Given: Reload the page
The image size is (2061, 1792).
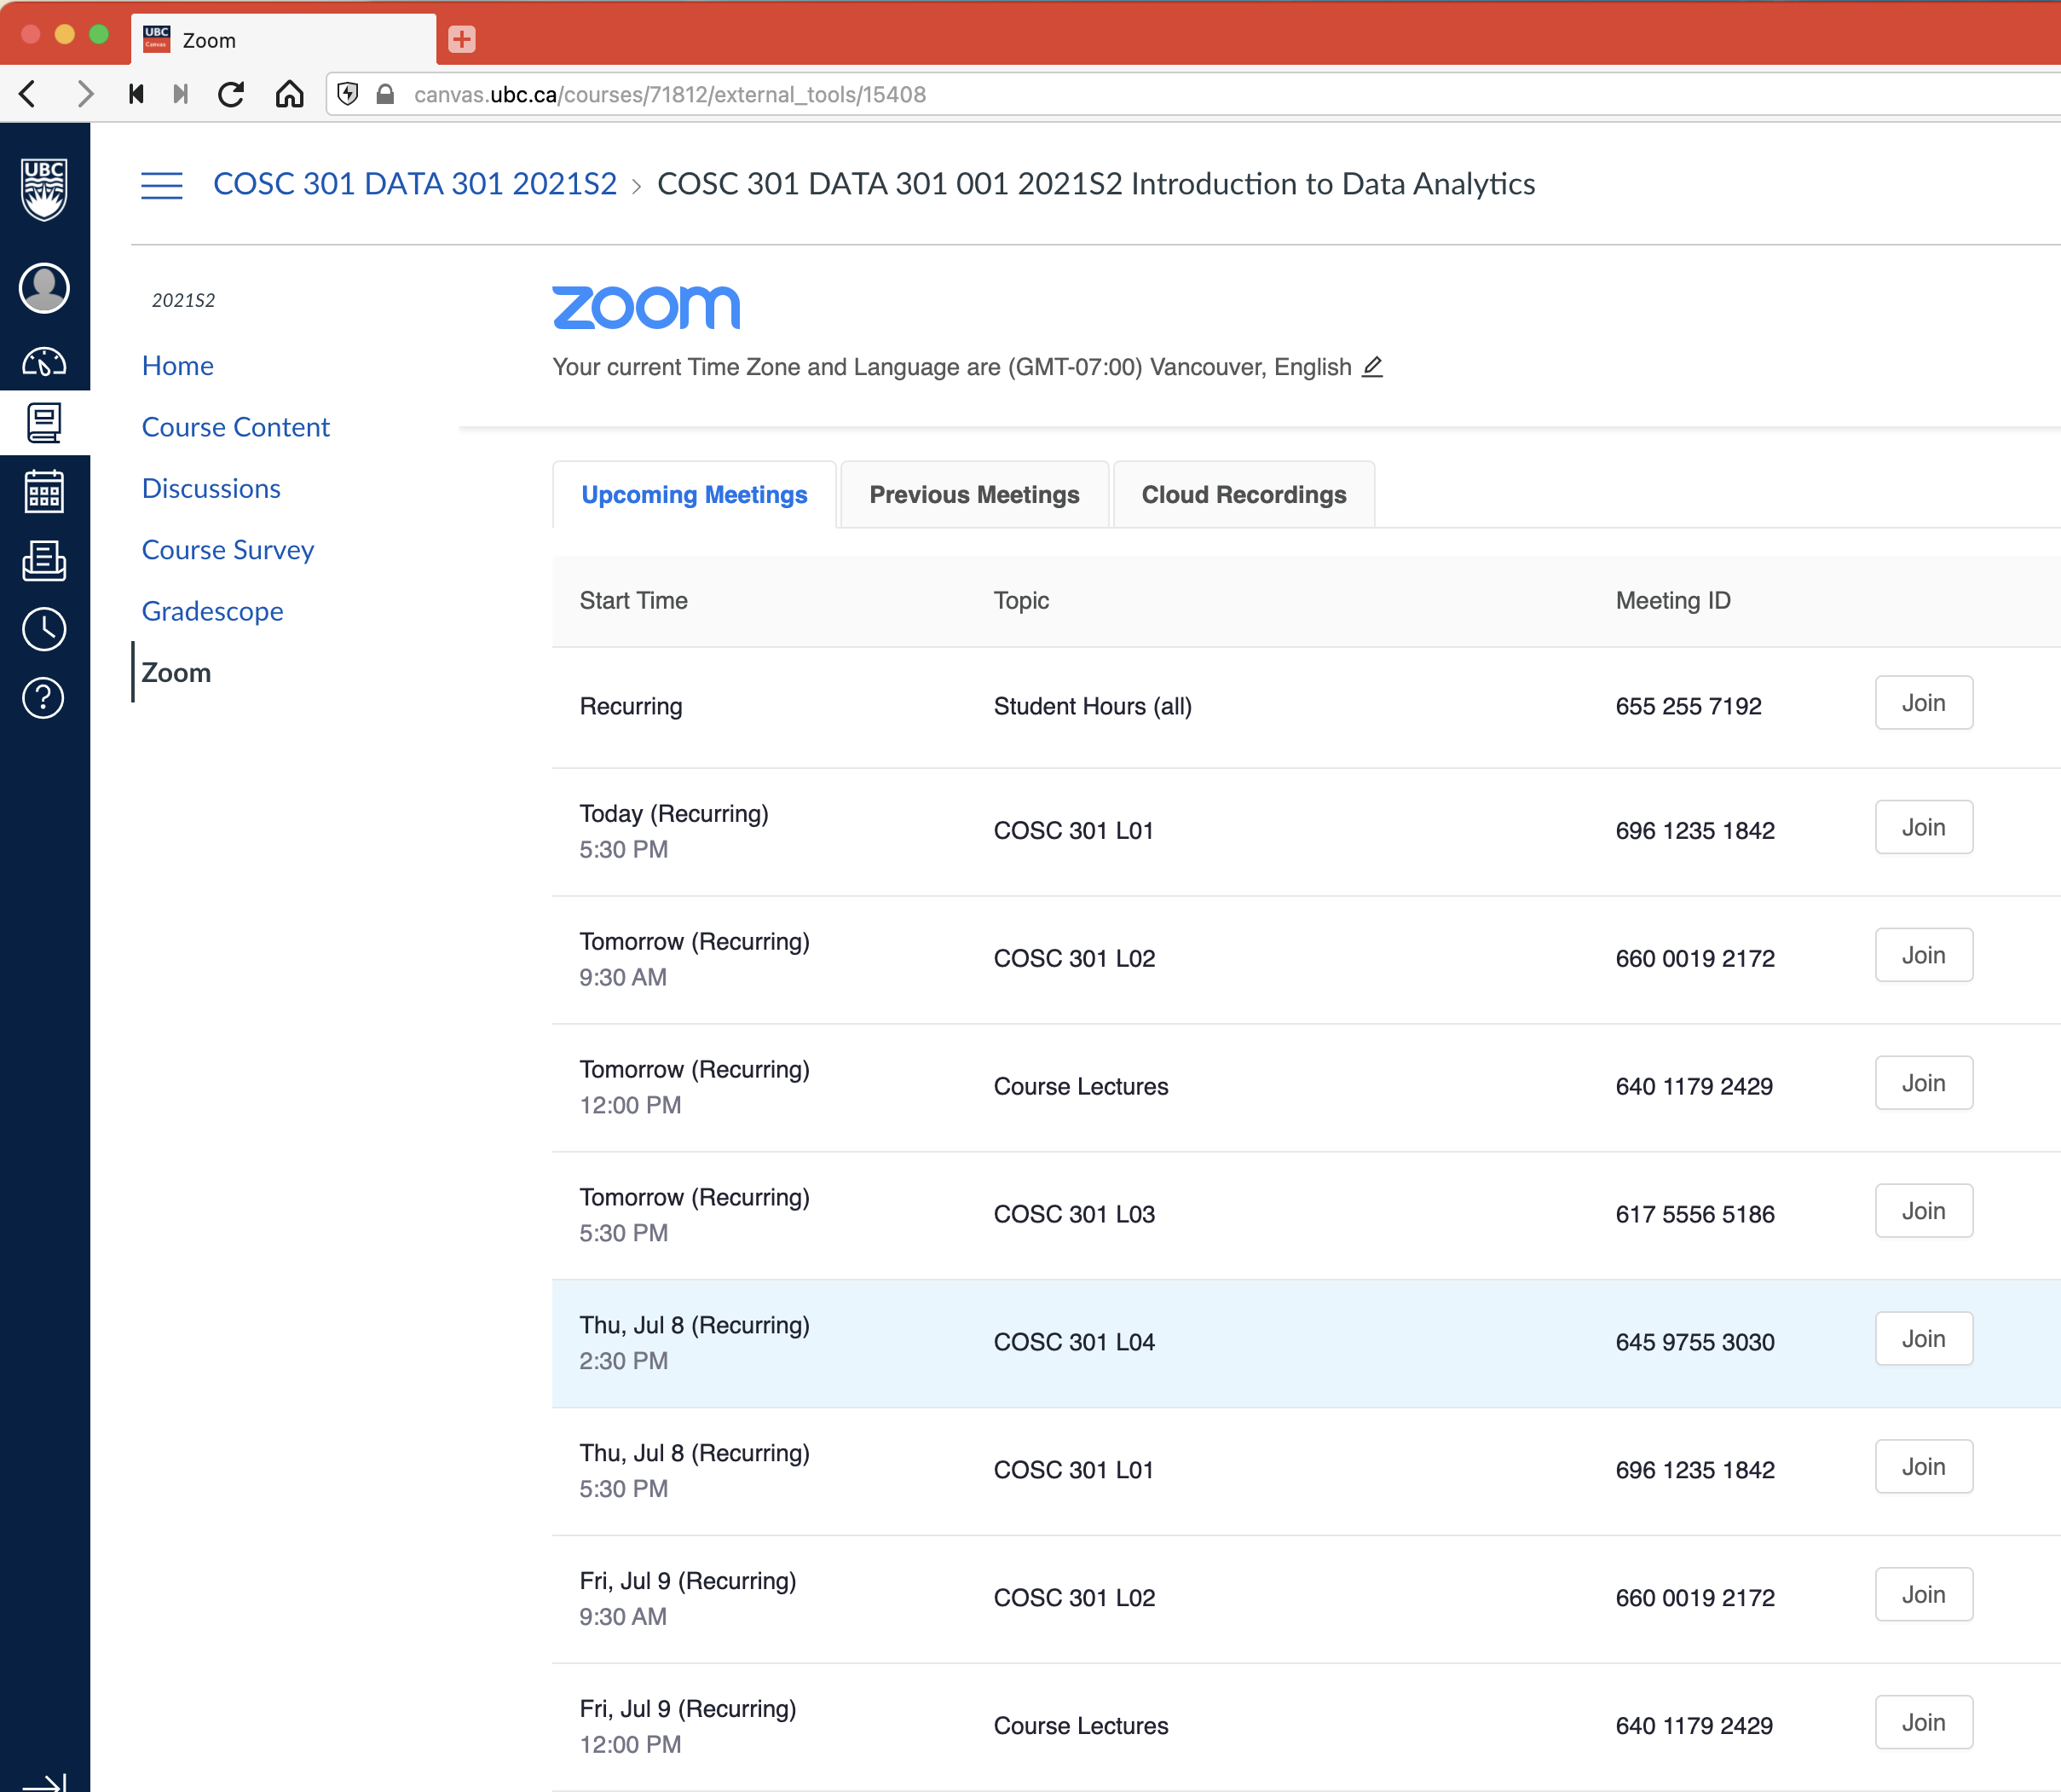Looking at the screenshot, I should [x=231, y=94].
